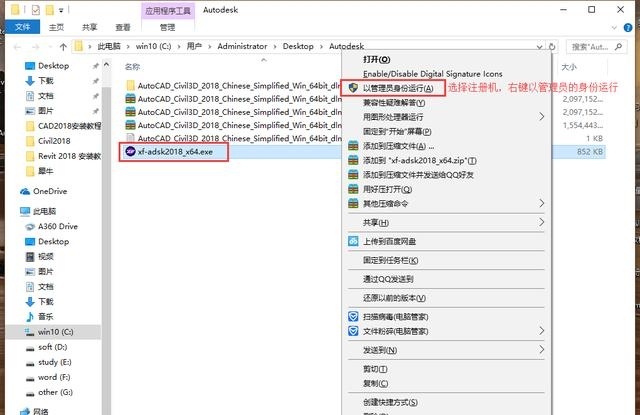This screenshot has width=640, height=415.
Task: Click the sidebar scroll up arrow
Action: [107, 64]
